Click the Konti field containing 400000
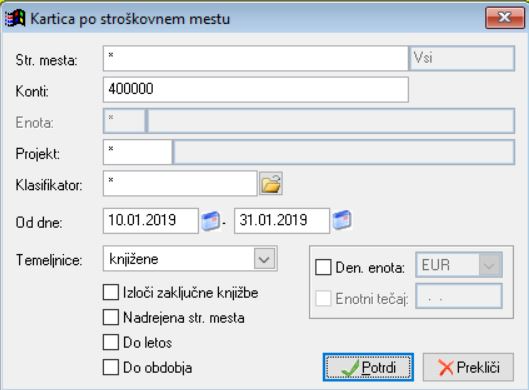 pyautogui.click(x=256, y=89)
